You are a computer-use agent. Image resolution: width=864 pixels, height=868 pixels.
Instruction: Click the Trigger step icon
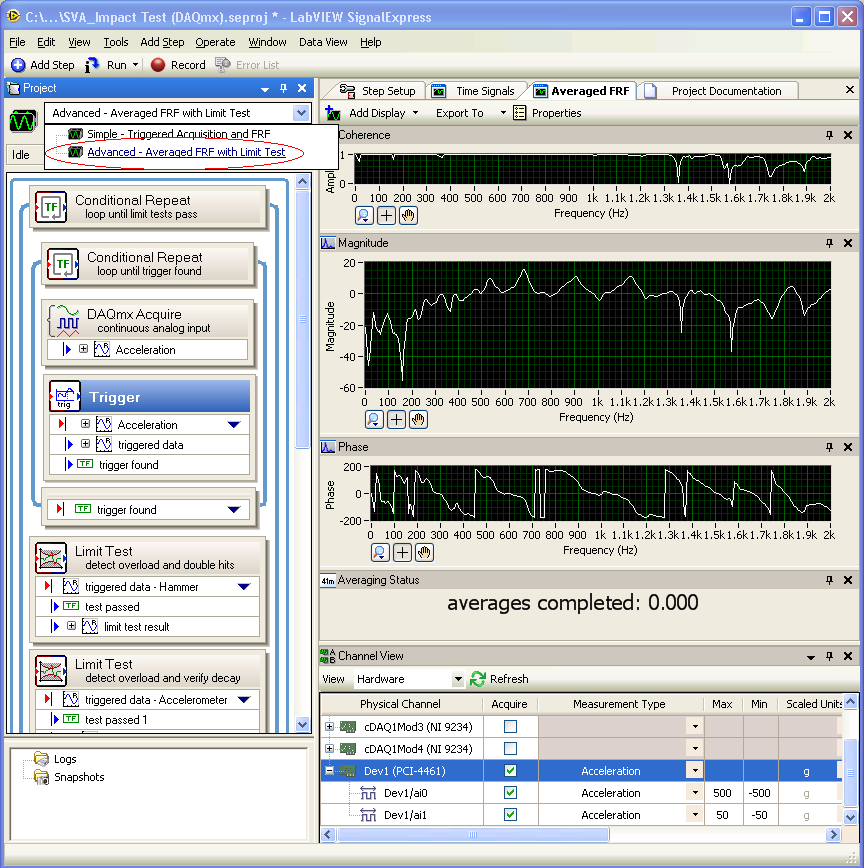(65, 396)
